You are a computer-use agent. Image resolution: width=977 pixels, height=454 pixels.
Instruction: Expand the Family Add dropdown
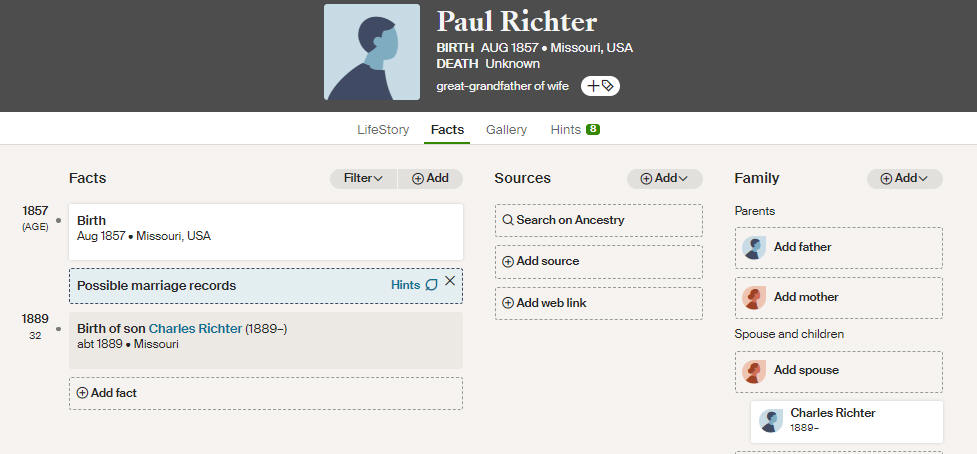(x=905, y=179)
